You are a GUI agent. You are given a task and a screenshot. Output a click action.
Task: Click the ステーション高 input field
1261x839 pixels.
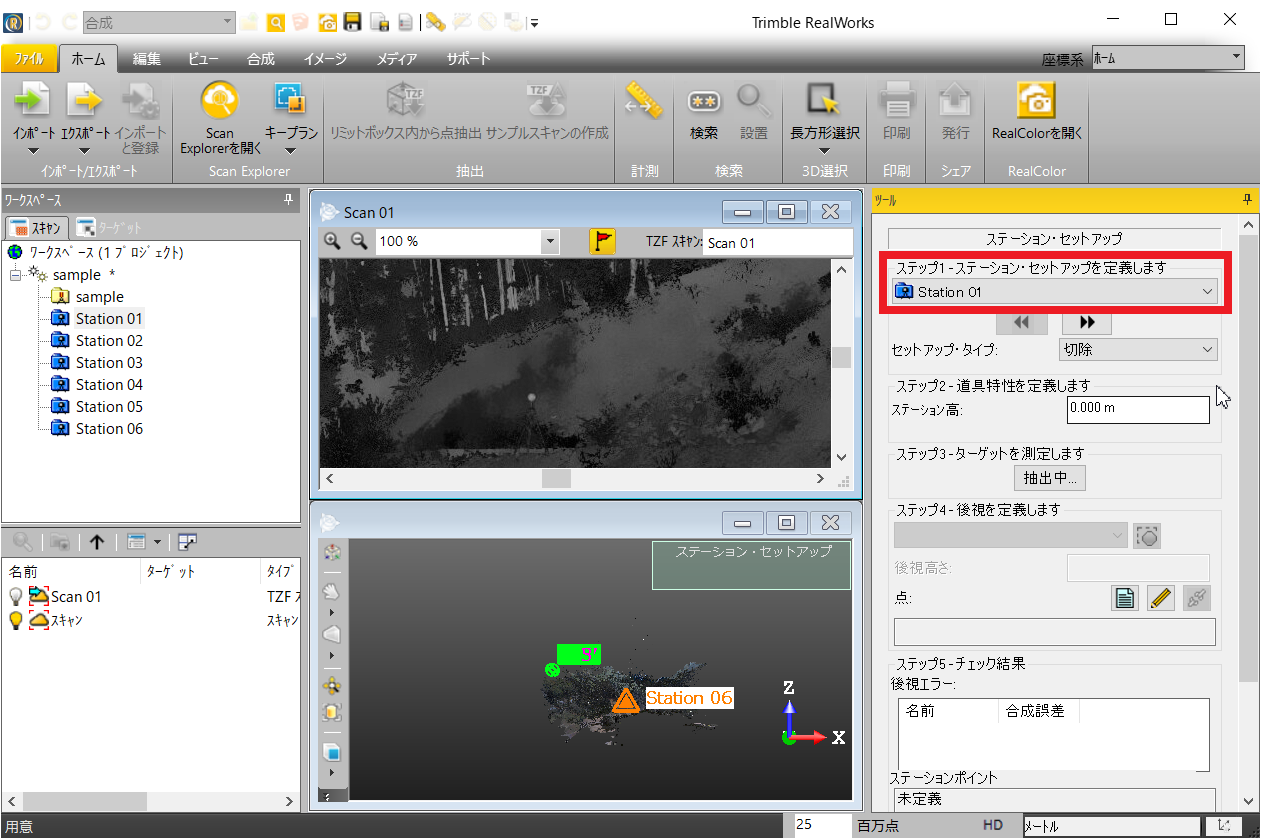(x=1138, y=409)
